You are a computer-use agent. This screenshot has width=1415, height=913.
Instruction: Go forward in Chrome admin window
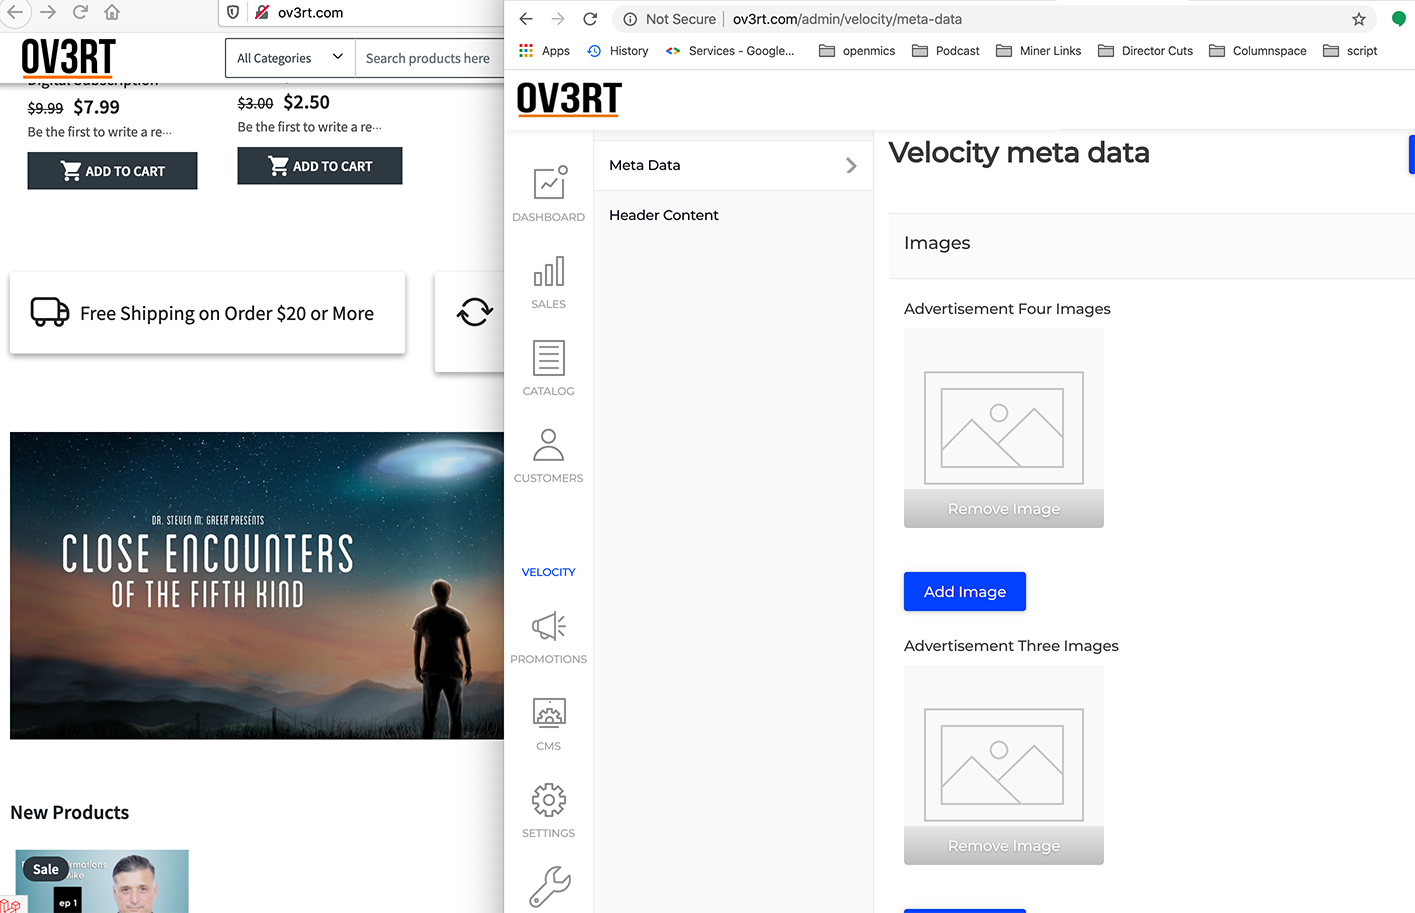558,19
